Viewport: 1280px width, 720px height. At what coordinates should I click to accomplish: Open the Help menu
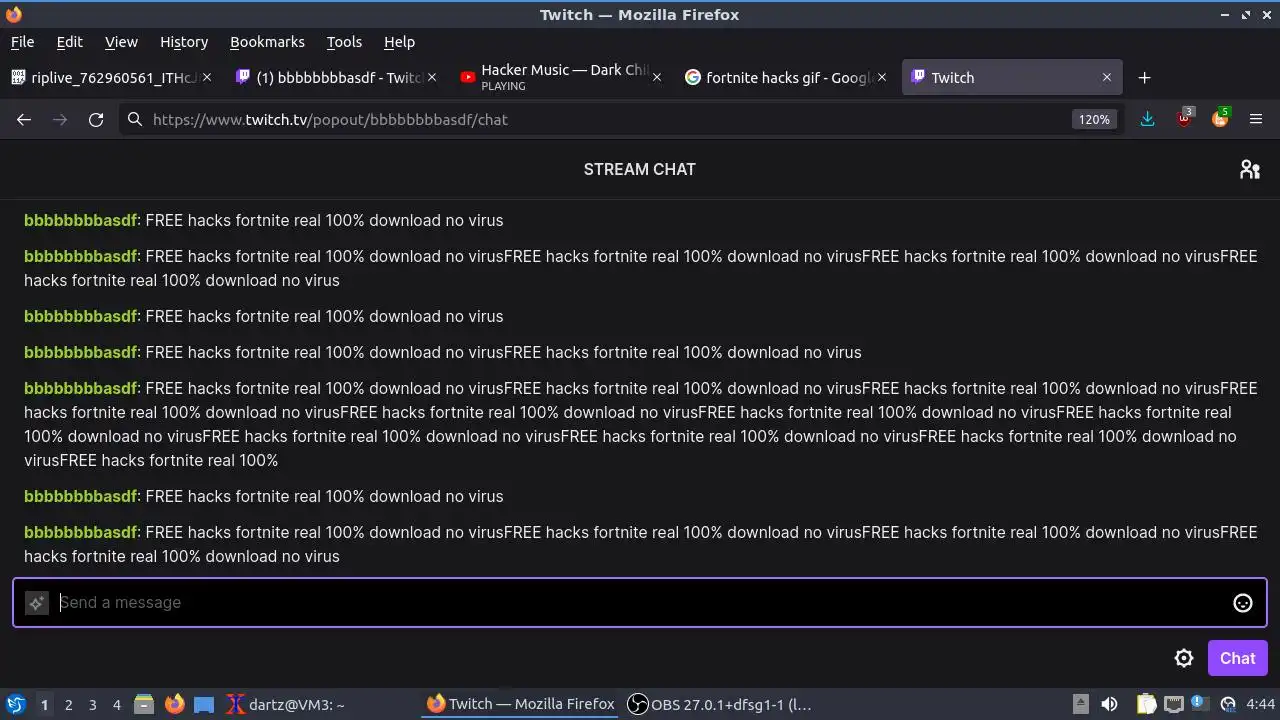pyautogui.click(x=399, y=42)
